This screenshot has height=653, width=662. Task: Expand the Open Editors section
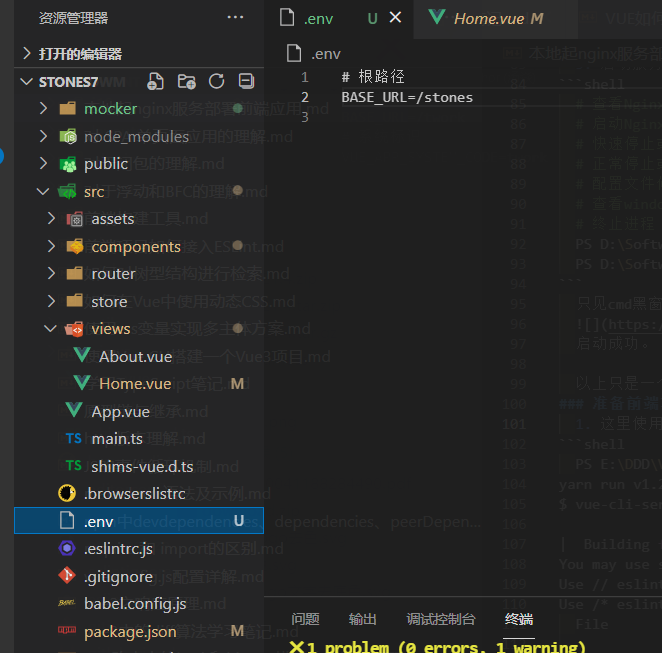coord(27,54)
